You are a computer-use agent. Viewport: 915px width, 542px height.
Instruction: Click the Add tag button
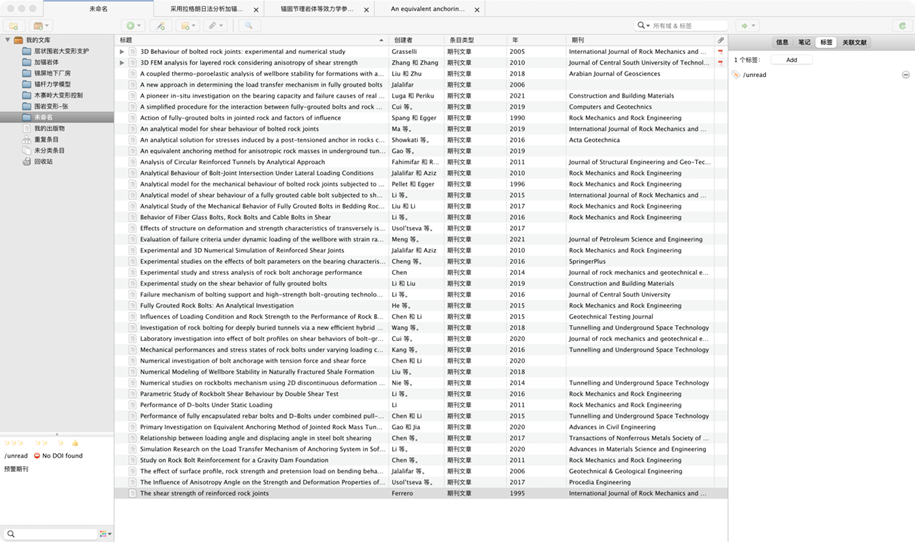[x=791, y=60]
